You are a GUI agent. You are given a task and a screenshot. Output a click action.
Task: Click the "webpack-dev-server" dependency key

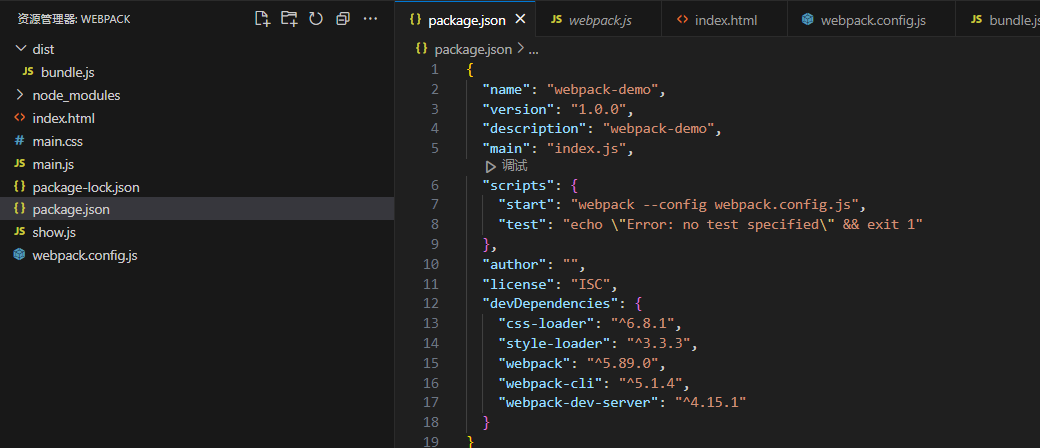(578, 402)
